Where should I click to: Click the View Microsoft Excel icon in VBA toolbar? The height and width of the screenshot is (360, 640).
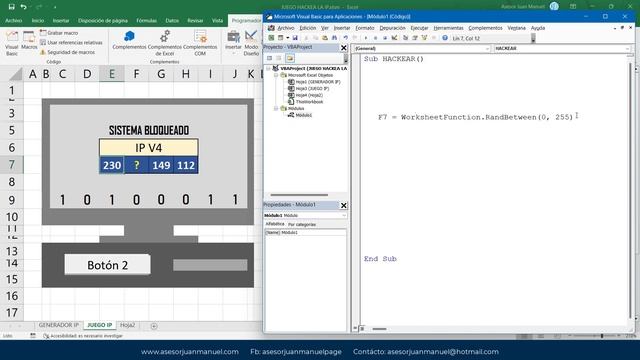click(271, 38)
